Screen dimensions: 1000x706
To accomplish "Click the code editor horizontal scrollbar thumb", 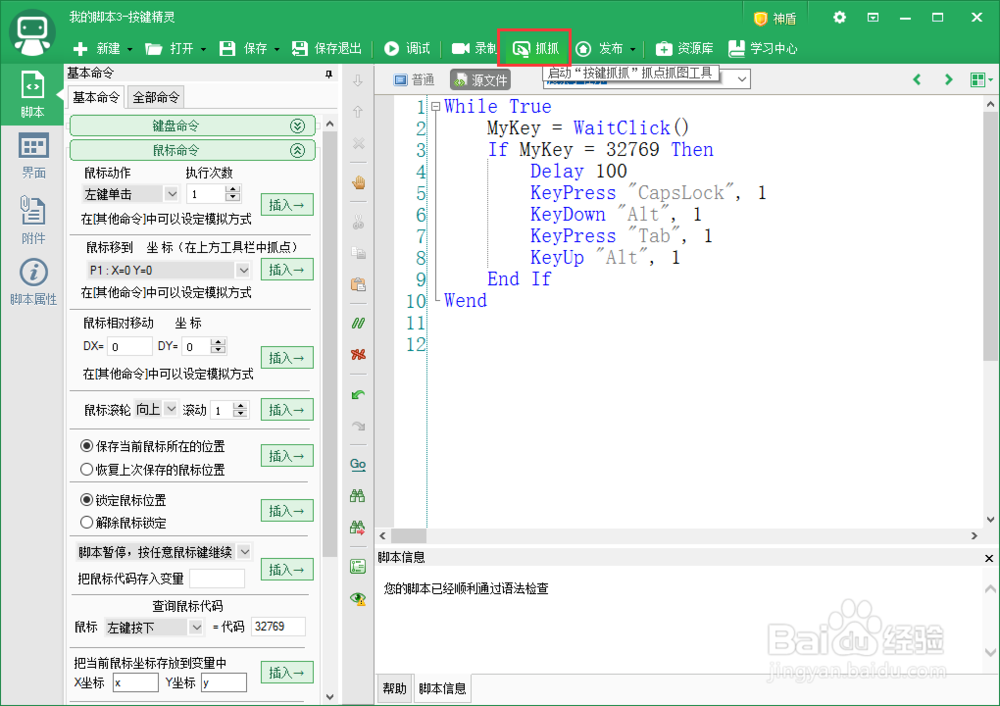I will (x=409, y=536).
